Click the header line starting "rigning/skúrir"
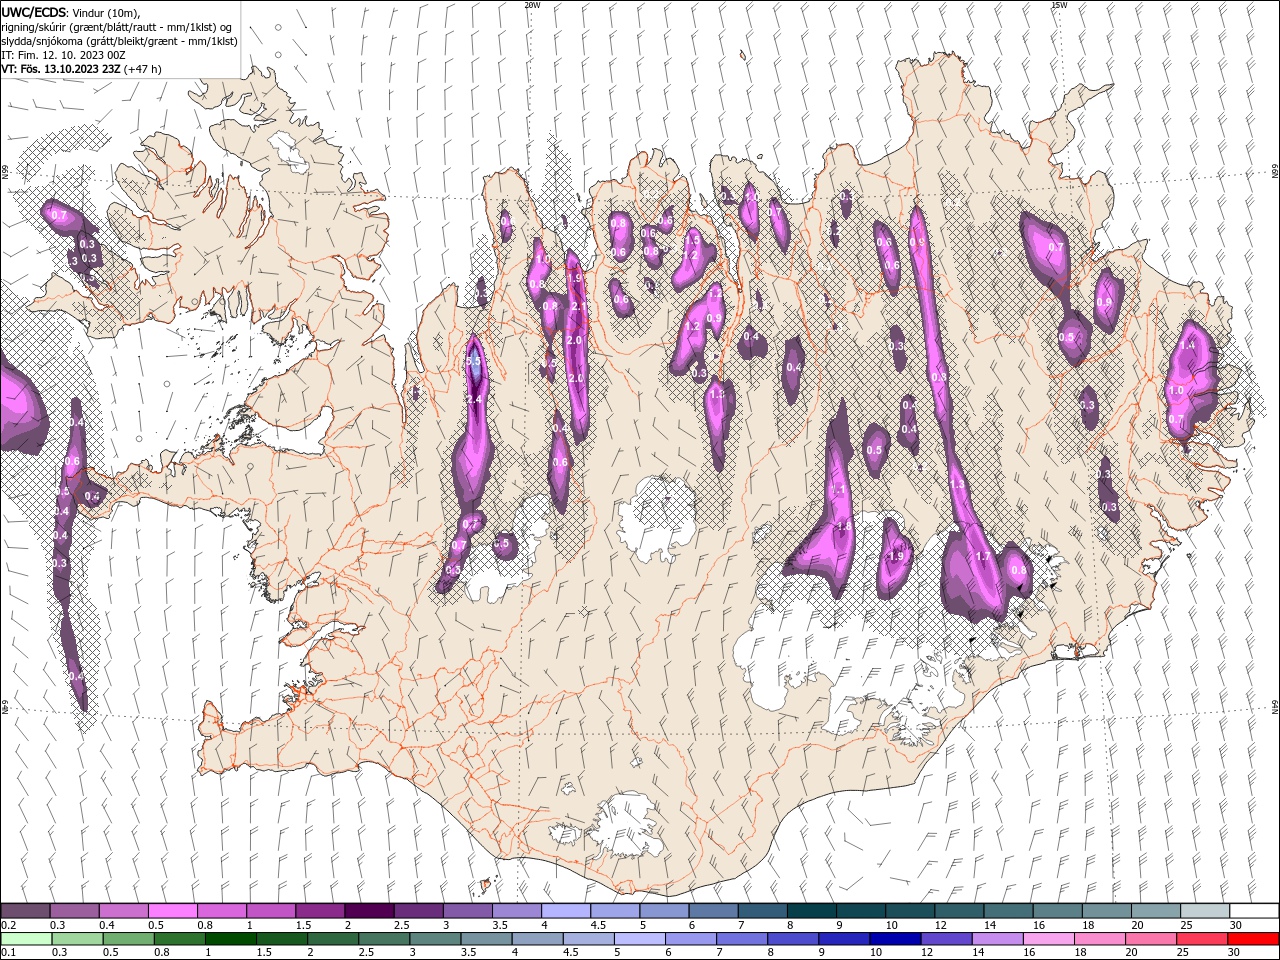Viewport: 1280px width, 960px height. [116, 27]
